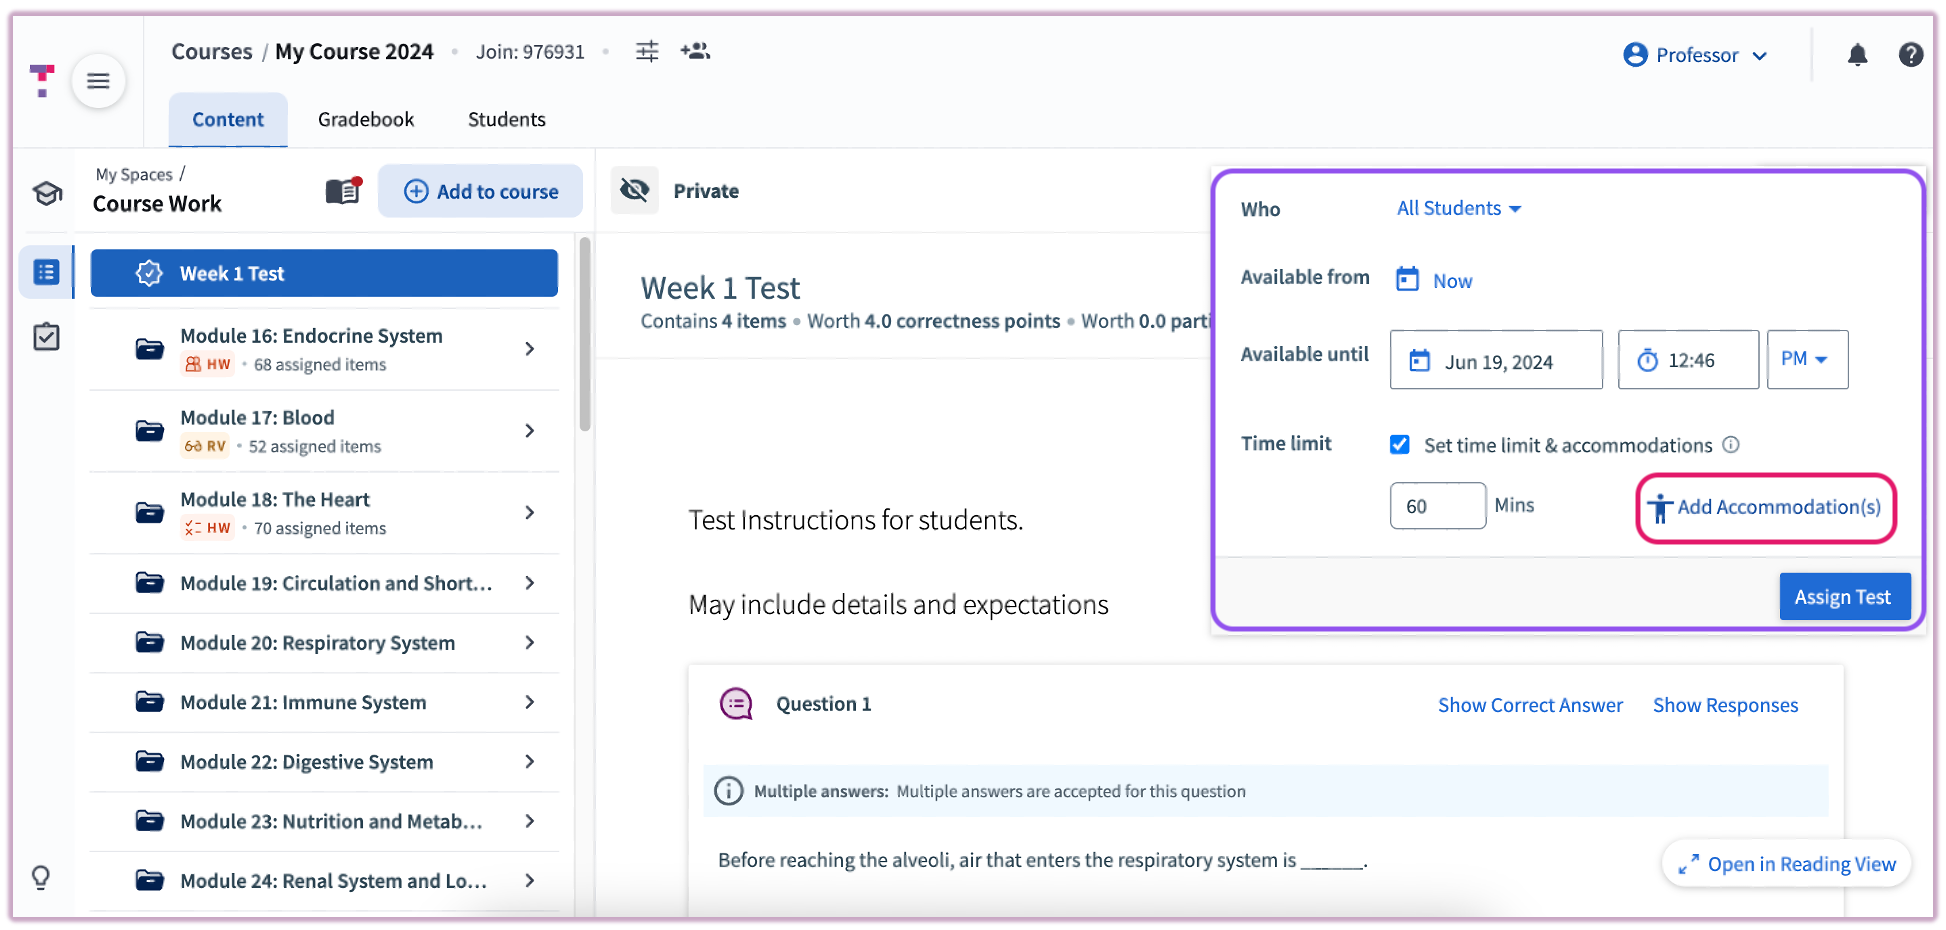Click the Jun 19, 2024 date field
This screenshot has width=1946, height=930.
[1496, 360]
